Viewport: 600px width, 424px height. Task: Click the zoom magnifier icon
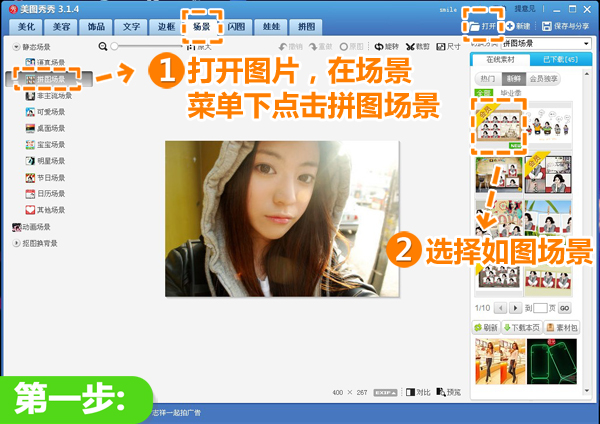103,46
